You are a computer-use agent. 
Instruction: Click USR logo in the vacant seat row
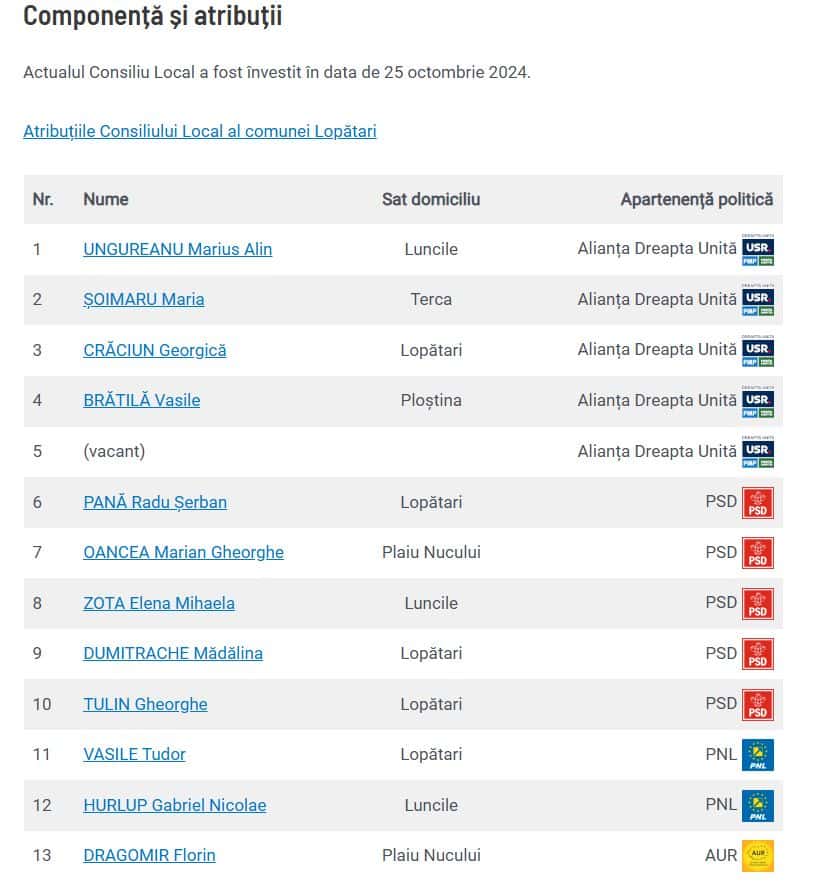click(758, 451)
